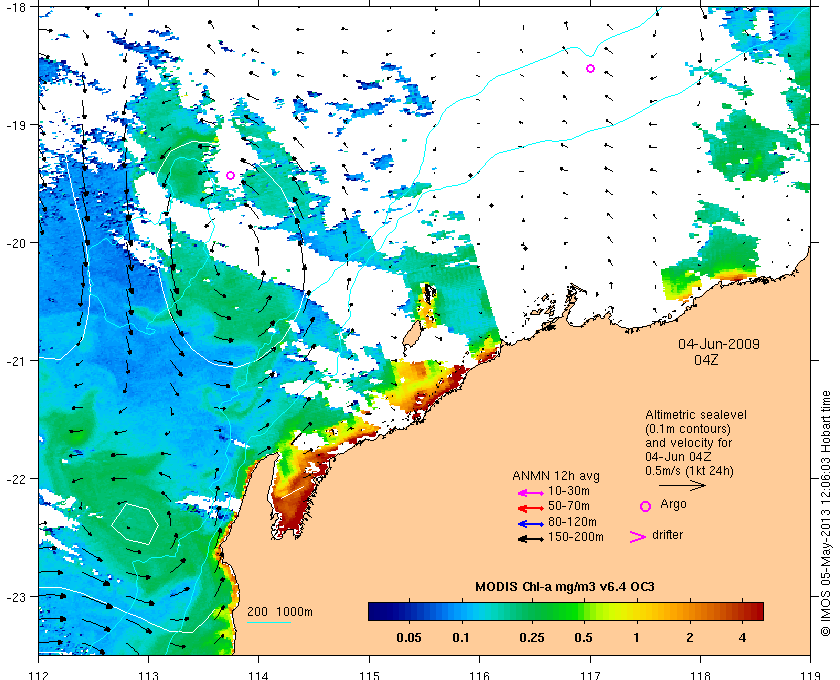Screen dimensions: 840x680
Task: Click the IMOS copyright timestamp text
Action: point(826,513)
